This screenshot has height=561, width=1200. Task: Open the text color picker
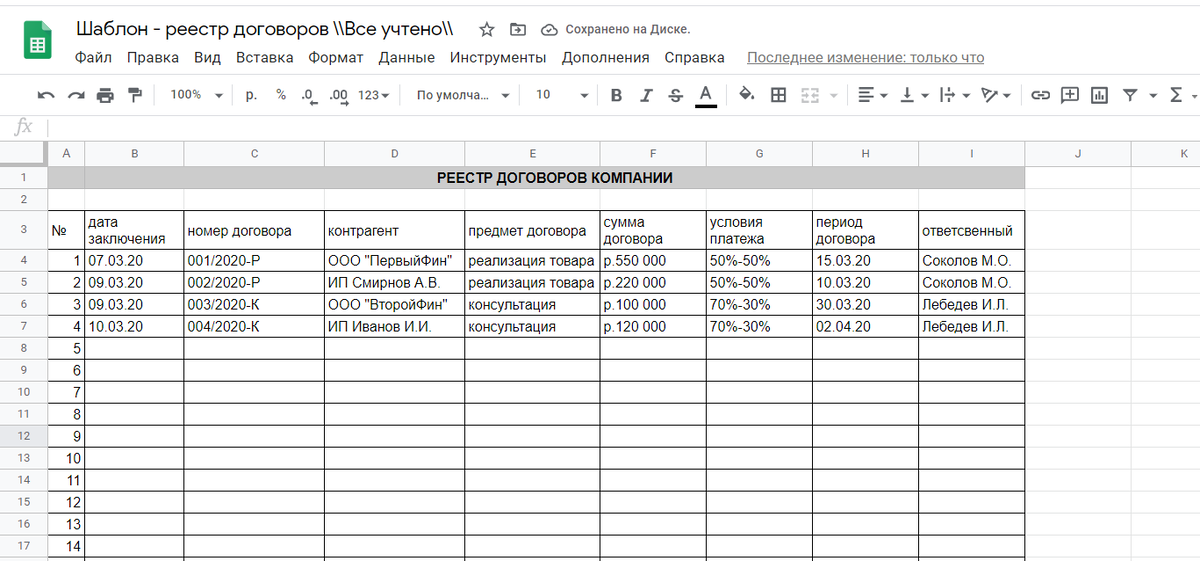tap(705, 95)
